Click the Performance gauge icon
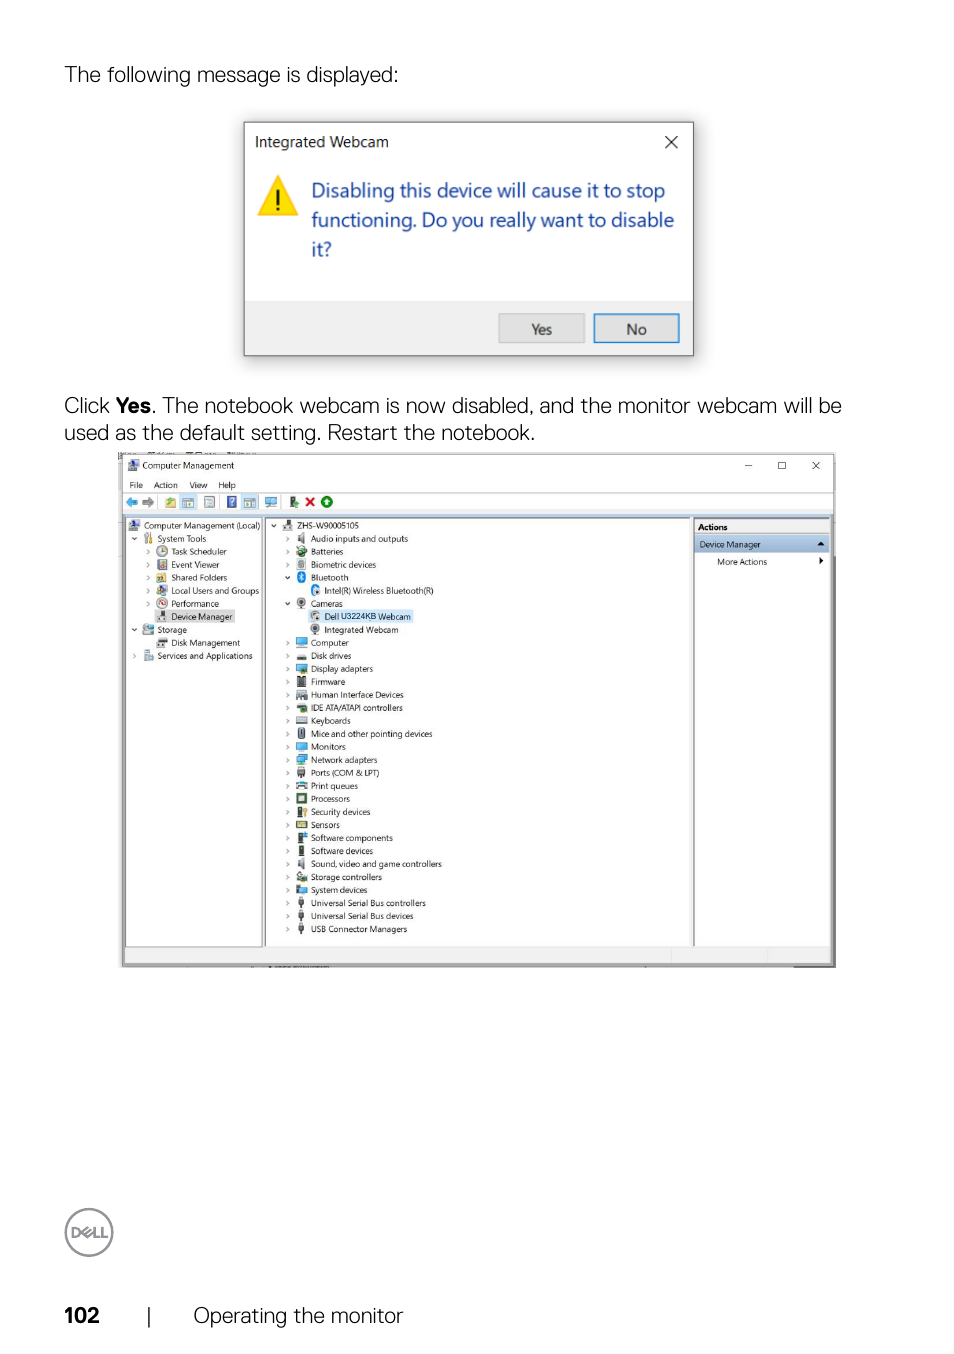Screen dimensions: 954x1354 click(x=162, y=604)
